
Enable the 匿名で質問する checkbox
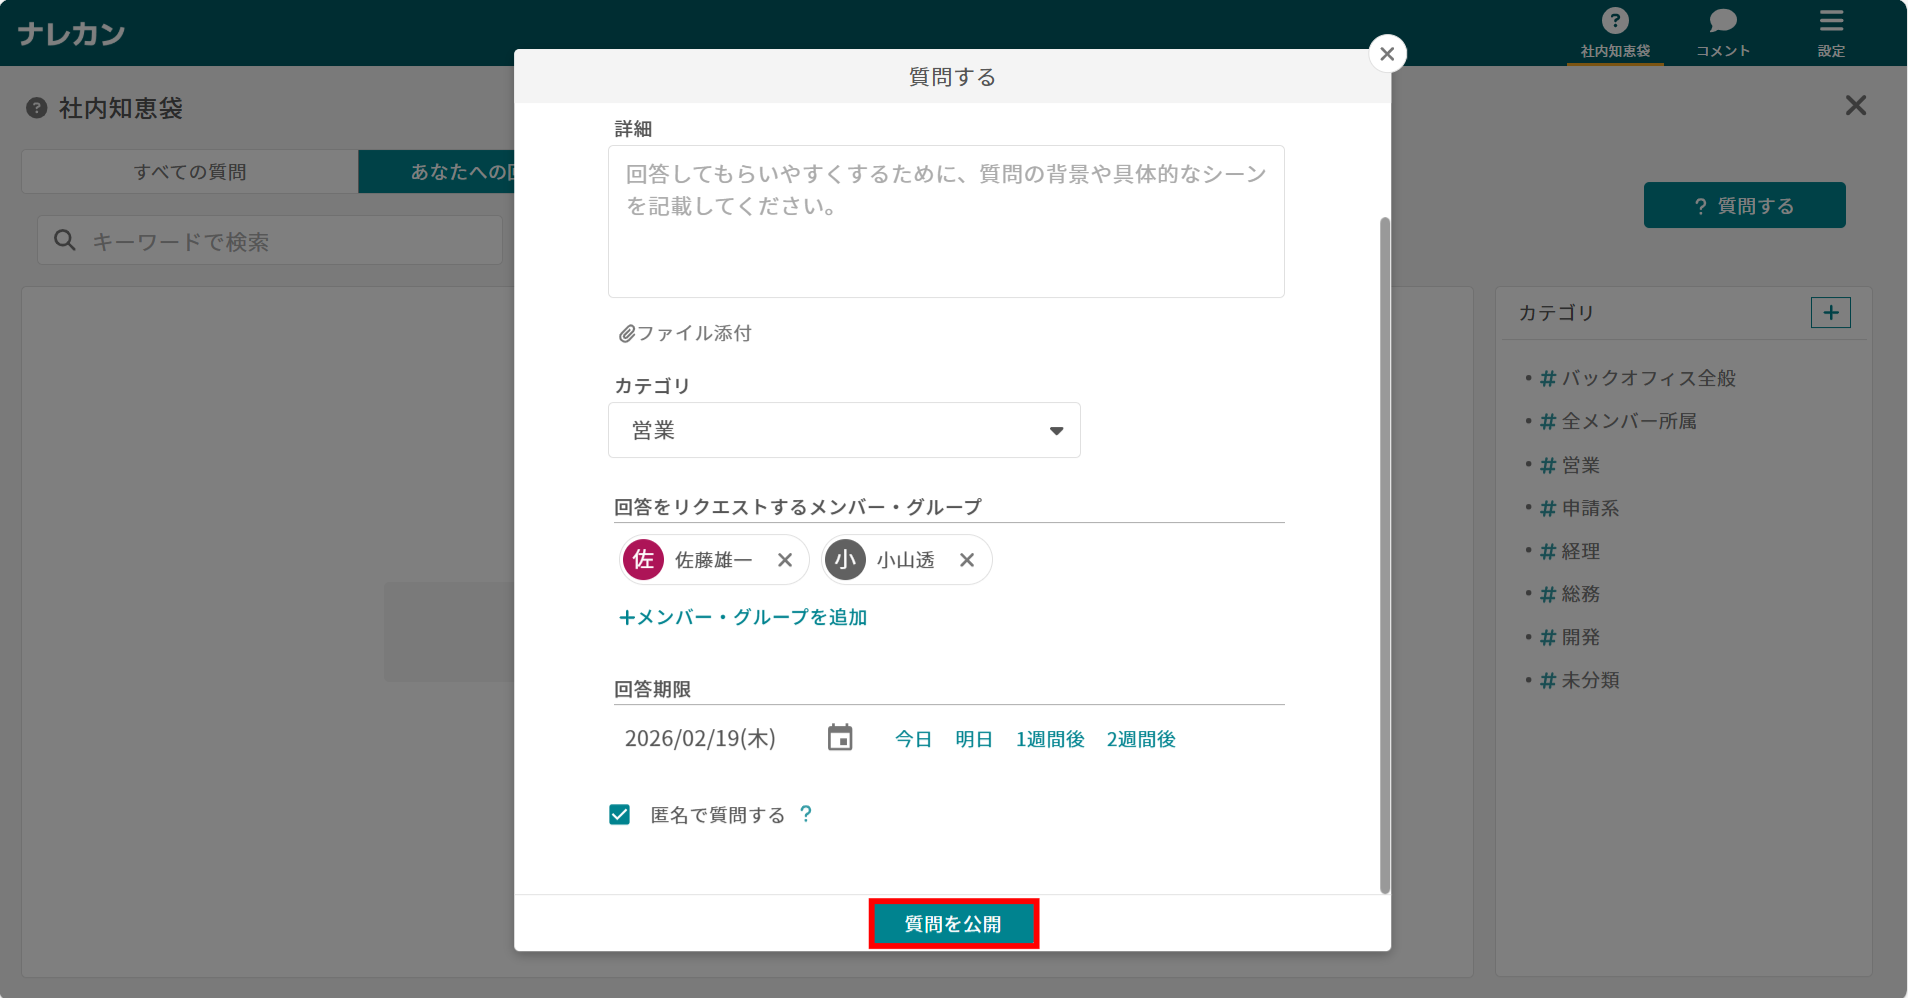619,814
